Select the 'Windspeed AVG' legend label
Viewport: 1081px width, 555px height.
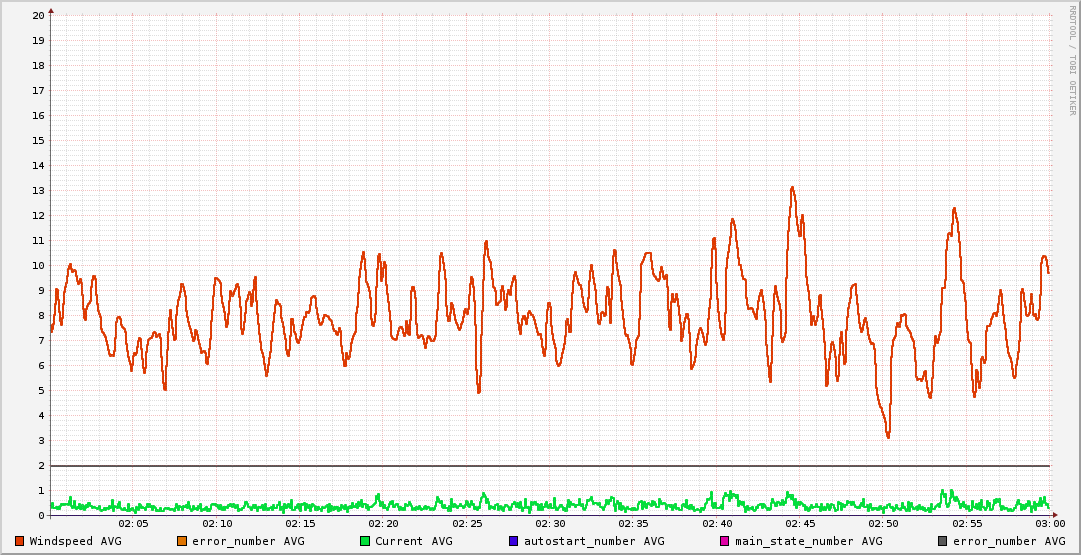click(x=75, y=541)
